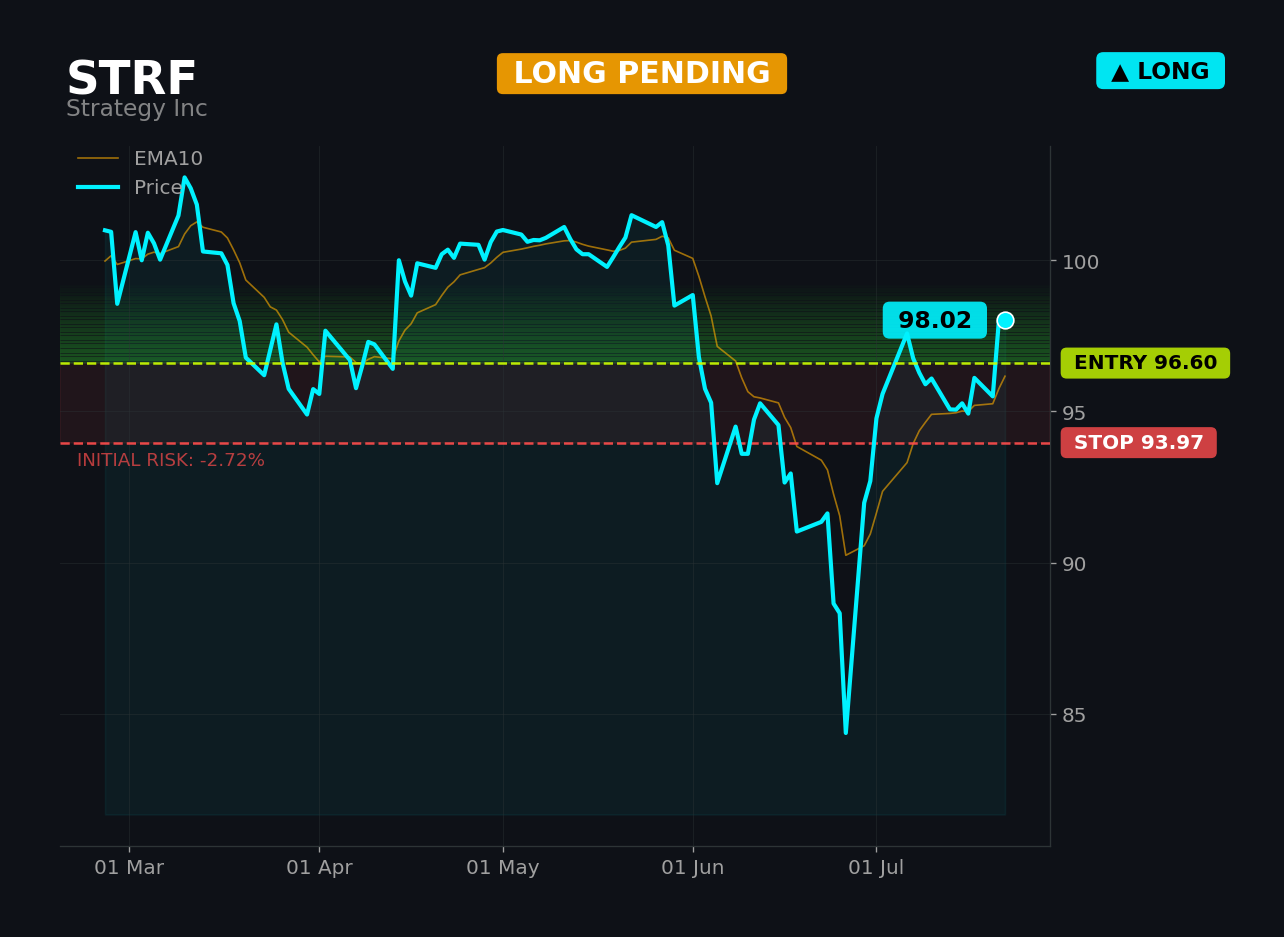
Task: Click the EMA10 legend line swatch
Action: tap(98, 159)
